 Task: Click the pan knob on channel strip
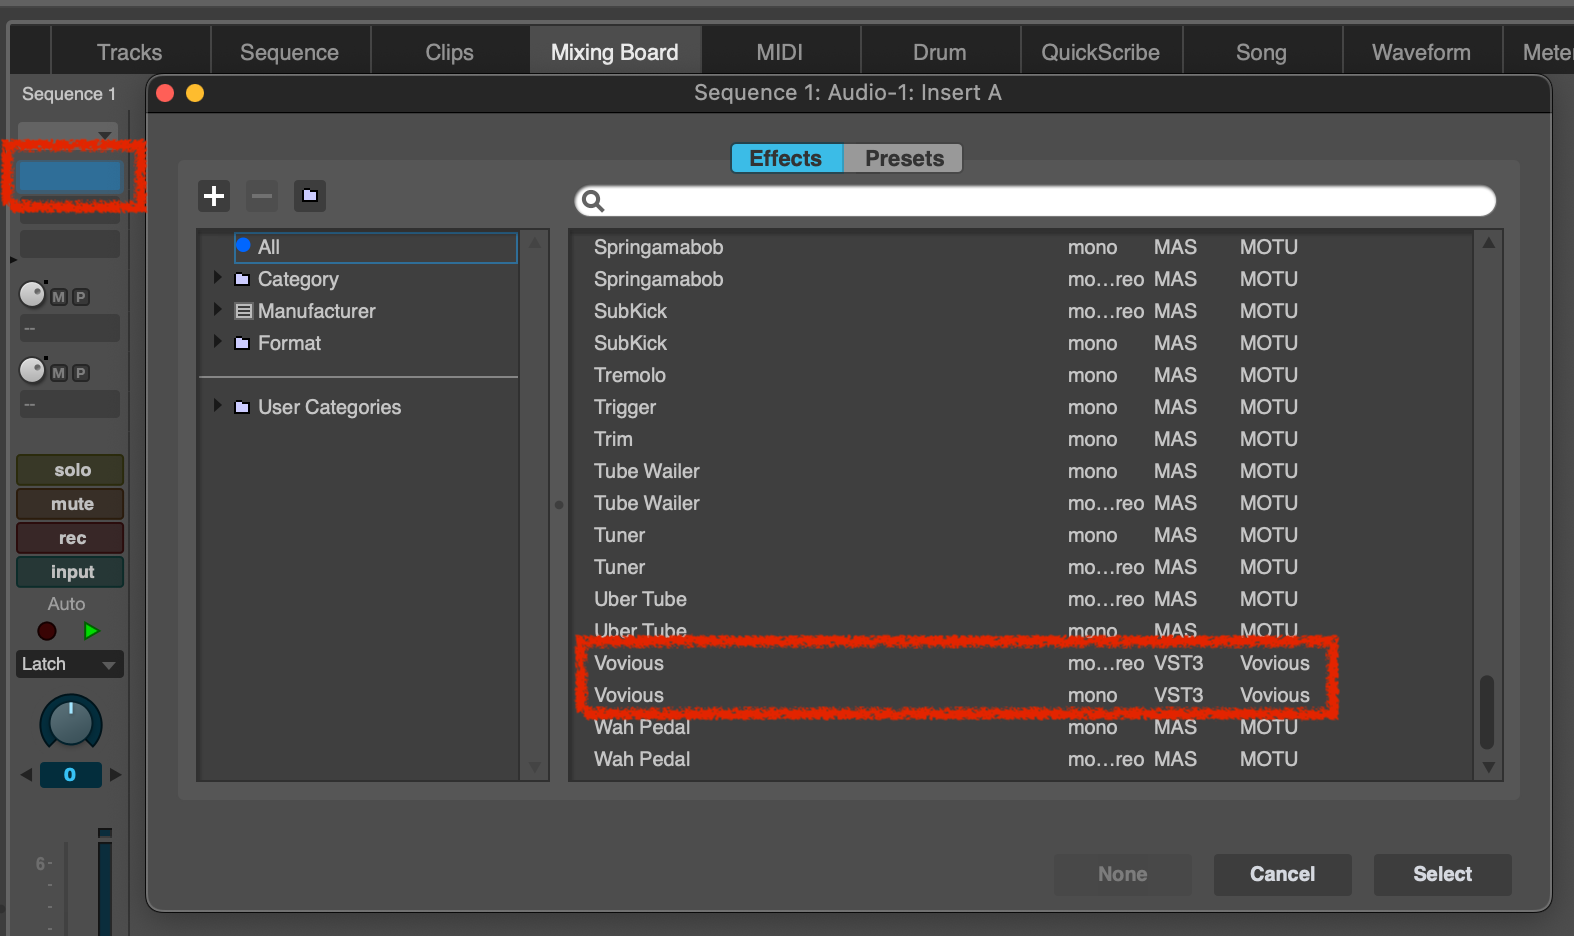point(70,723)
